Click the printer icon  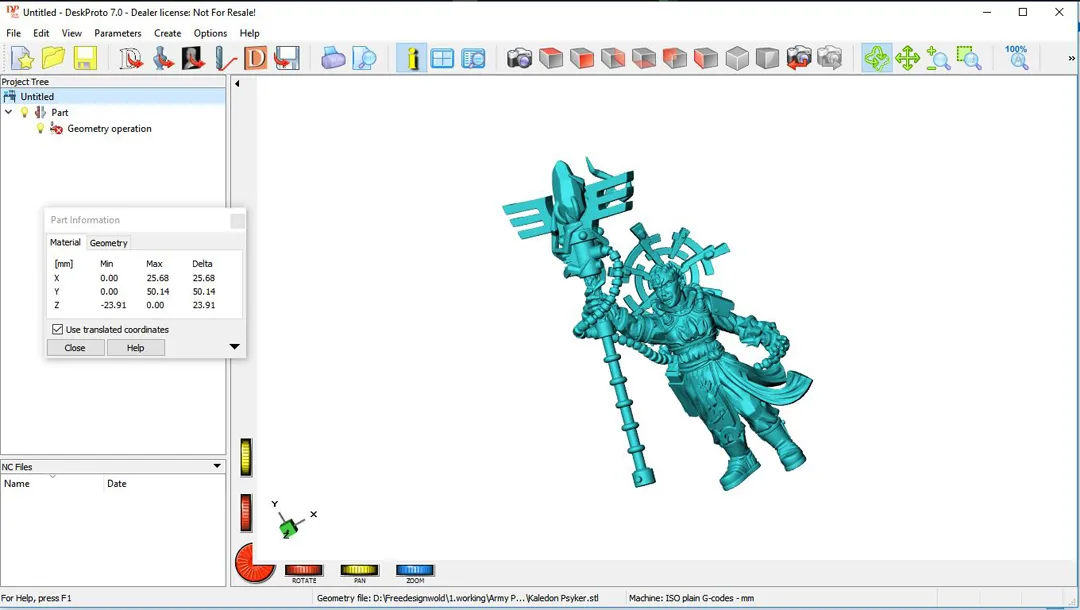[x=333, y=59]
